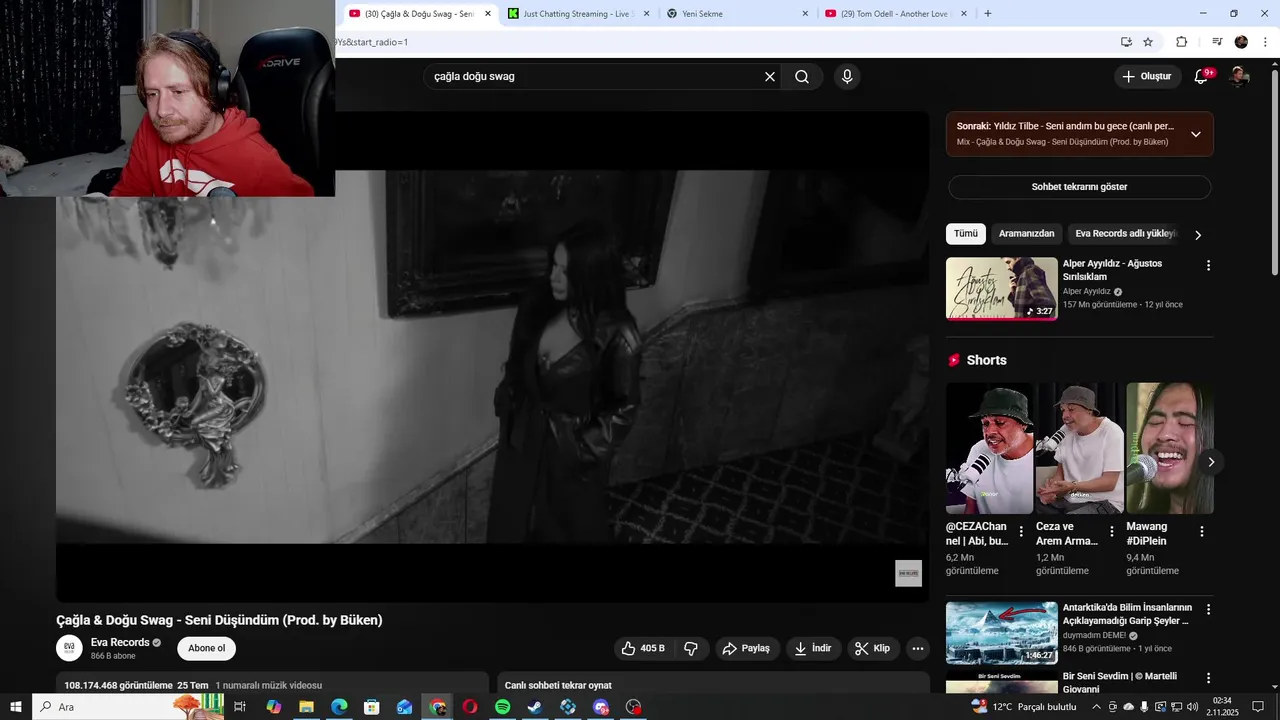1280x720 pixels.
Task: Open the media controls icon in Chrome toolbar
Action: point(1217,42)
